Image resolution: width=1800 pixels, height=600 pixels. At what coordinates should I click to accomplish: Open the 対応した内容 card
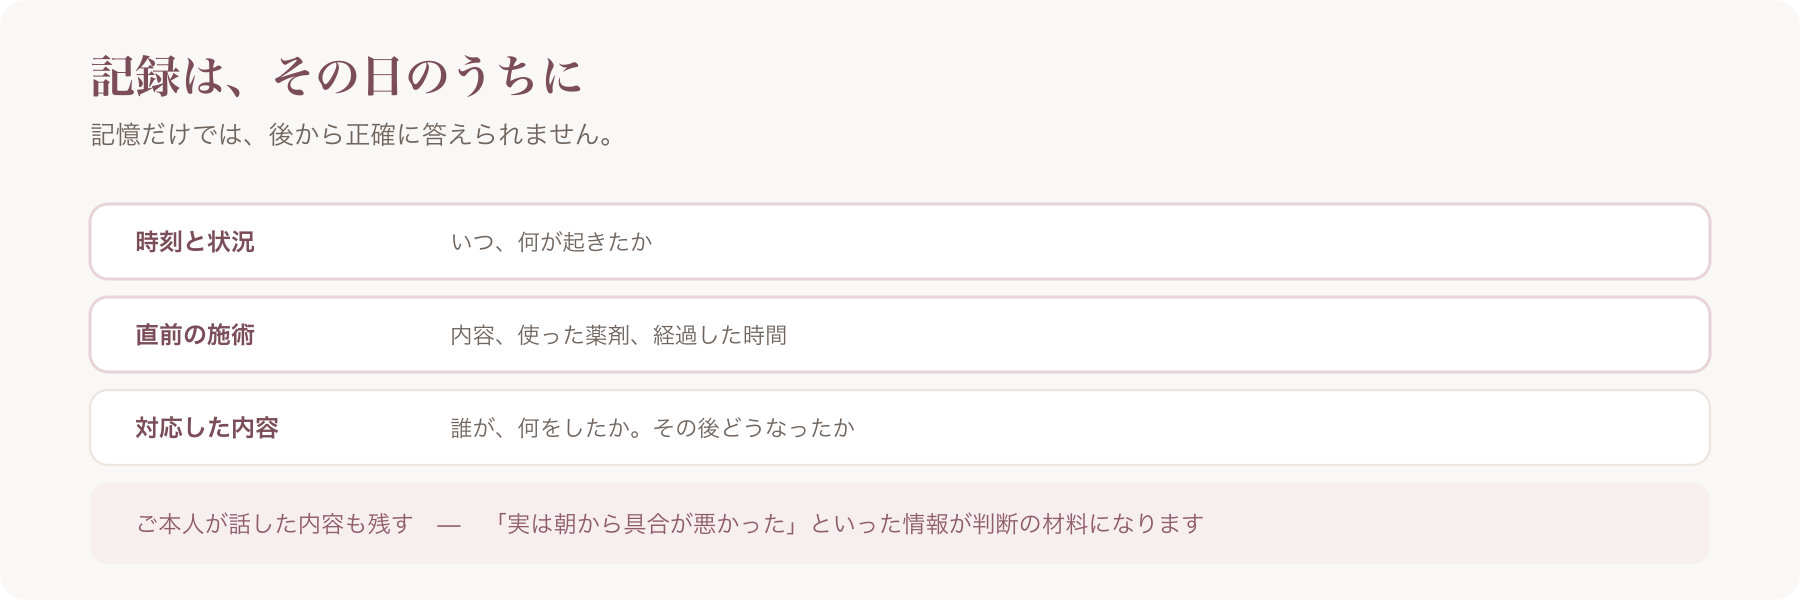[900, 428]
